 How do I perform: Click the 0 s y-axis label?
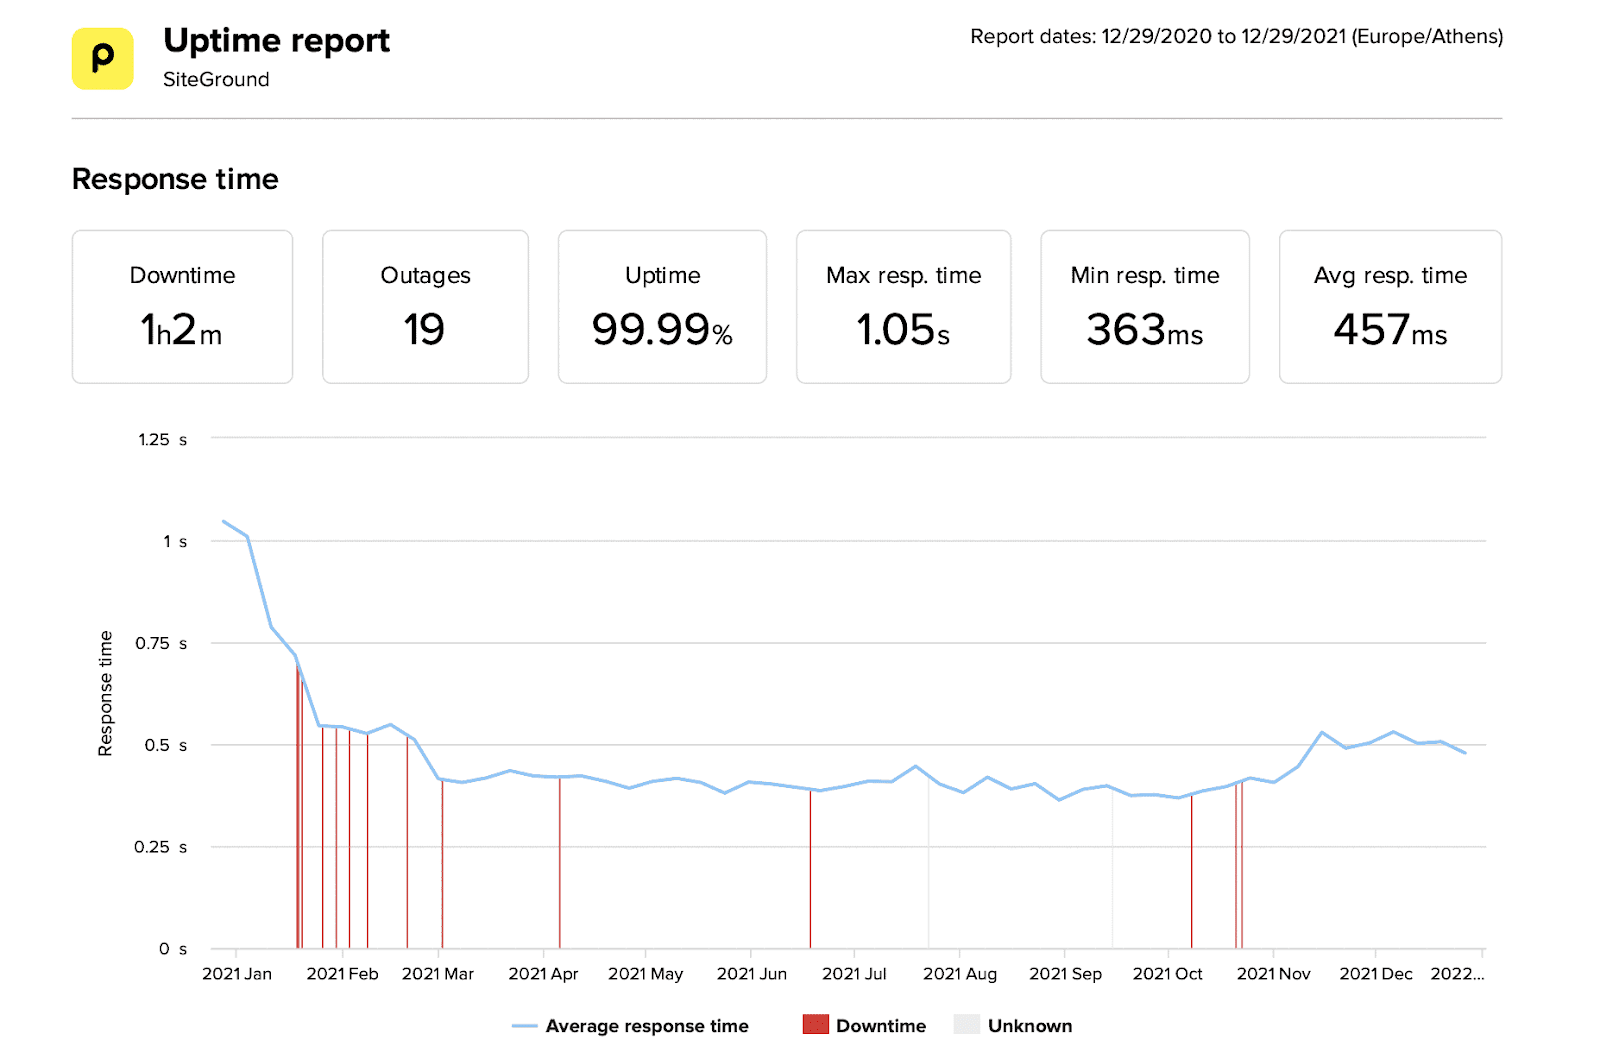click(x=173, y=948)
